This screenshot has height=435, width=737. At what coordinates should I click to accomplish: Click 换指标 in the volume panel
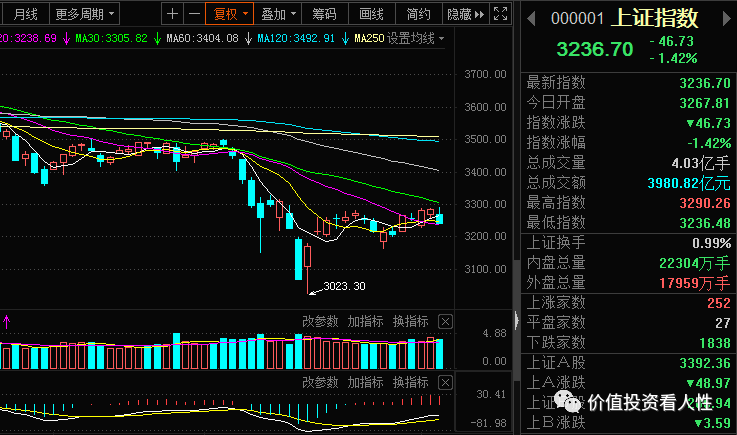tap(410, 322)
